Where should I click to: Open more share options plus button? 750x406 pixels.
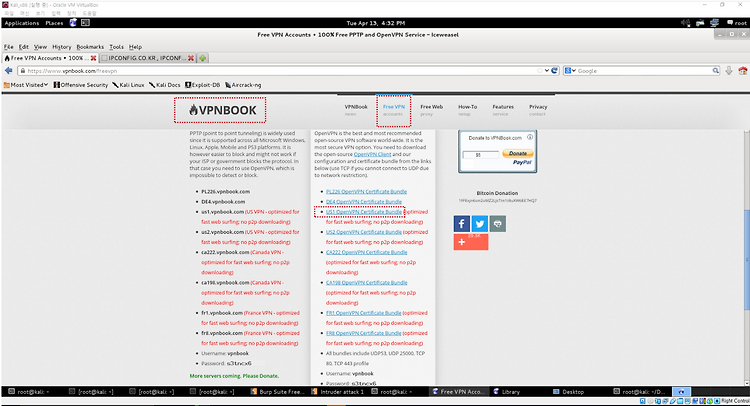click(x=471, y=242)
